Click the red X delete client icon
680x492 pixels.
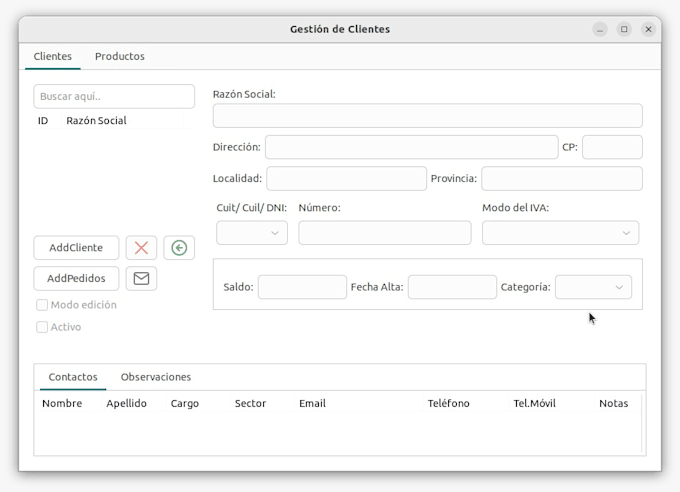coord(141,248)
